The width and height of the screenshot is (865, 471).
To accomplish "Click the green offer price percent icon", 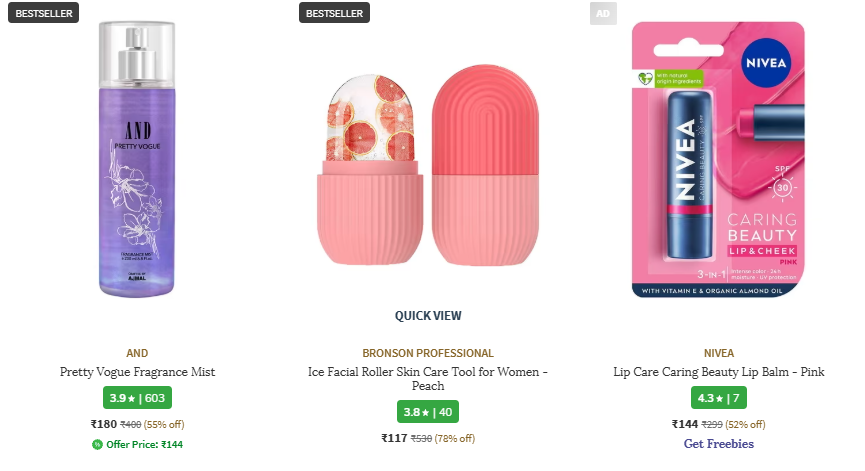I will tap(97, 444).
